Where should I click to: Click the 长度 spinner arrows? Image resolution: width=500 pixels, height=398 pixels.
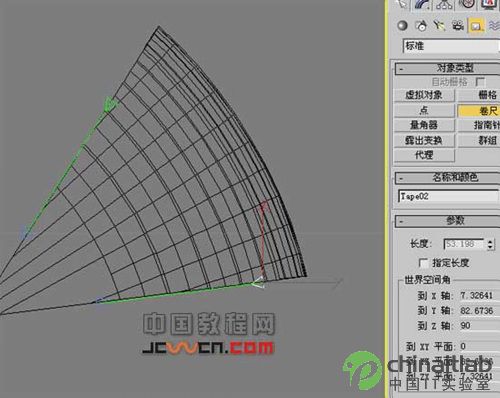click(490, 244)
